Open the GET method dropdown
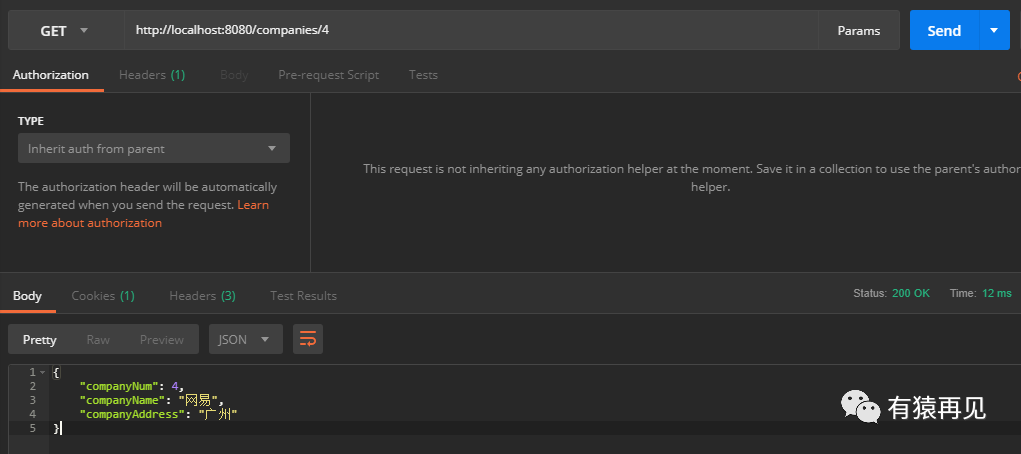The height and width of the screenshot is (454, 1021). tap(64, 31)
